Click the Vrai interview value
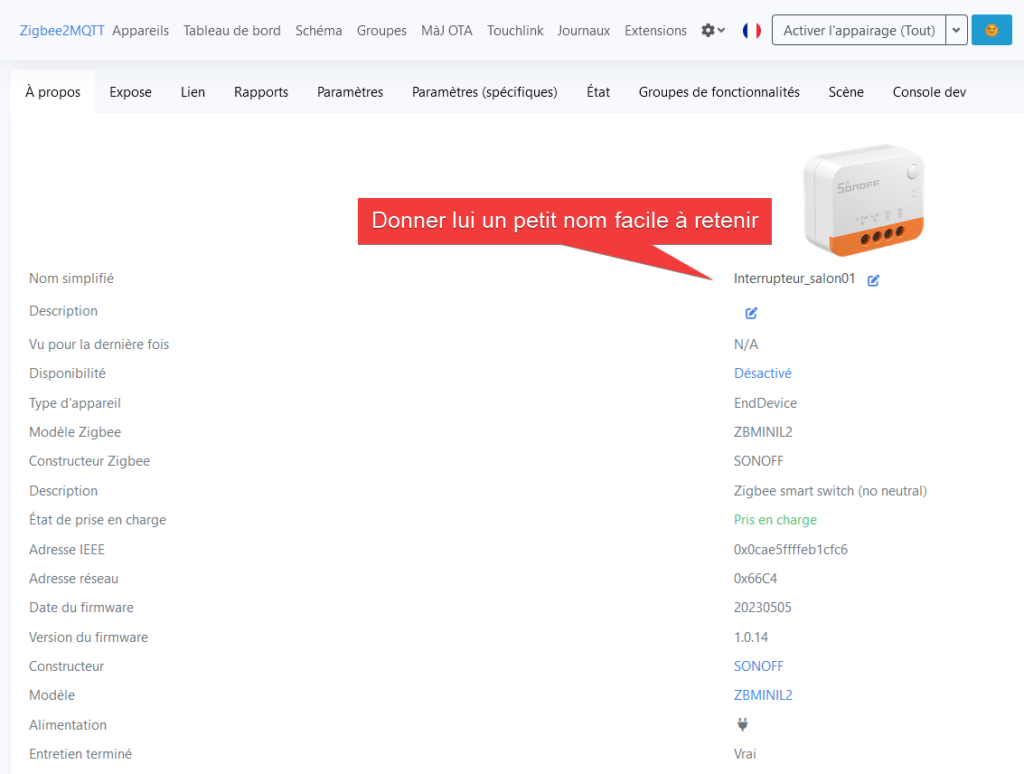Screen dimensions: 1024x774 [745, 754]
